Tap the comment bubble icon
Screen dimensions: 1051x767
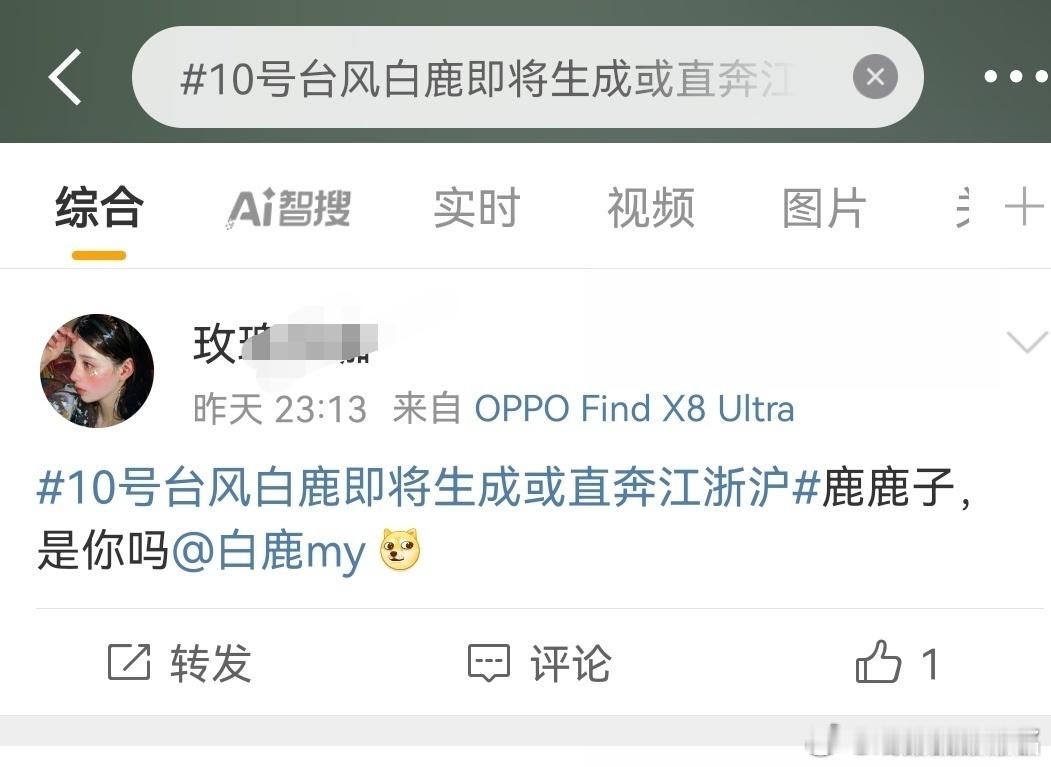(x=489, y=663)
